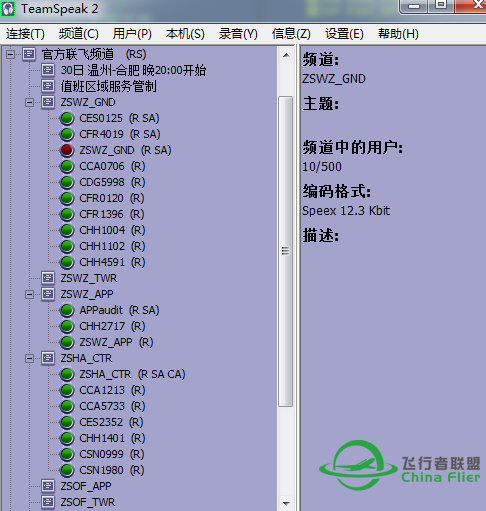486x511 pixels.
Task: Open the 录音(Y) menu
Action: click(x=238, y=34)
